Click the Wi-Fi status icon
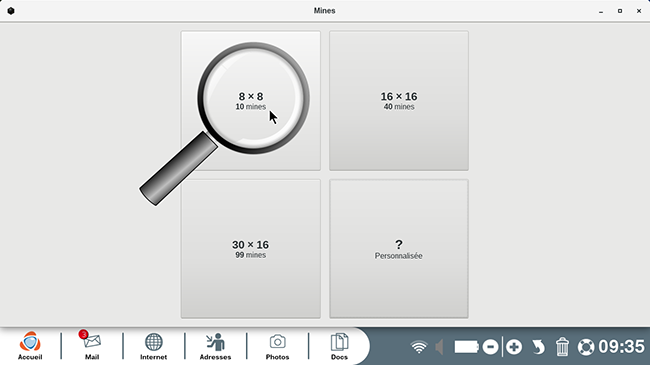The image size is (650, 365). 419,347
